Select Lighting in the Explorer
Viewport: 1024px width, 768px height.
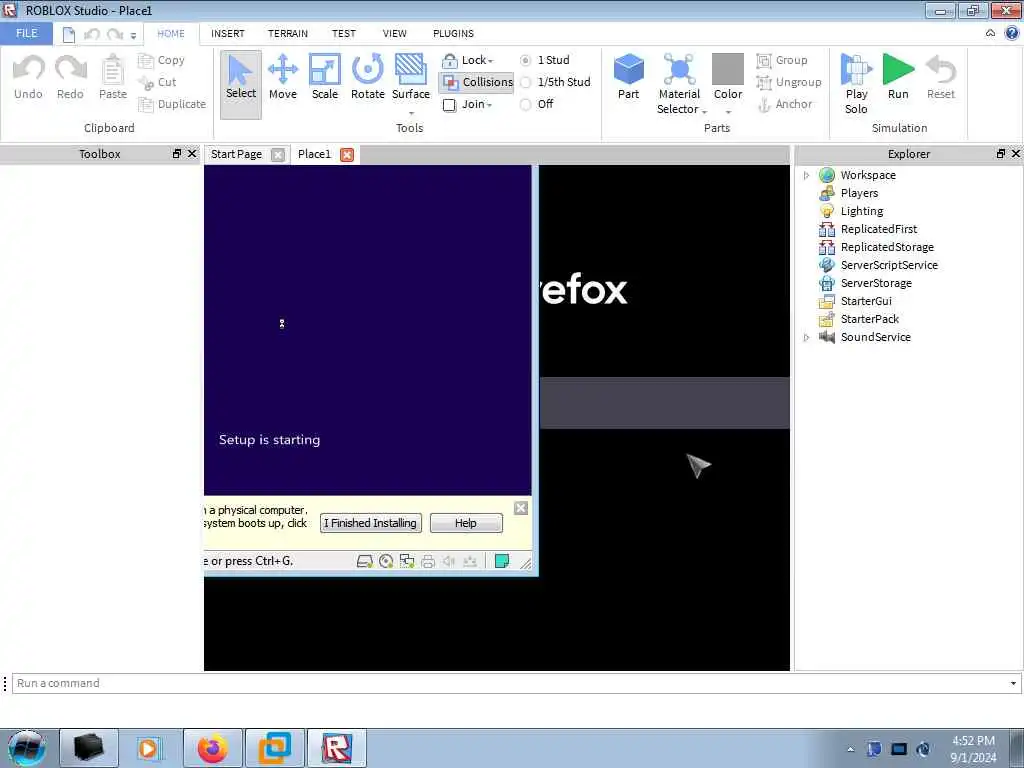[861, 211]
